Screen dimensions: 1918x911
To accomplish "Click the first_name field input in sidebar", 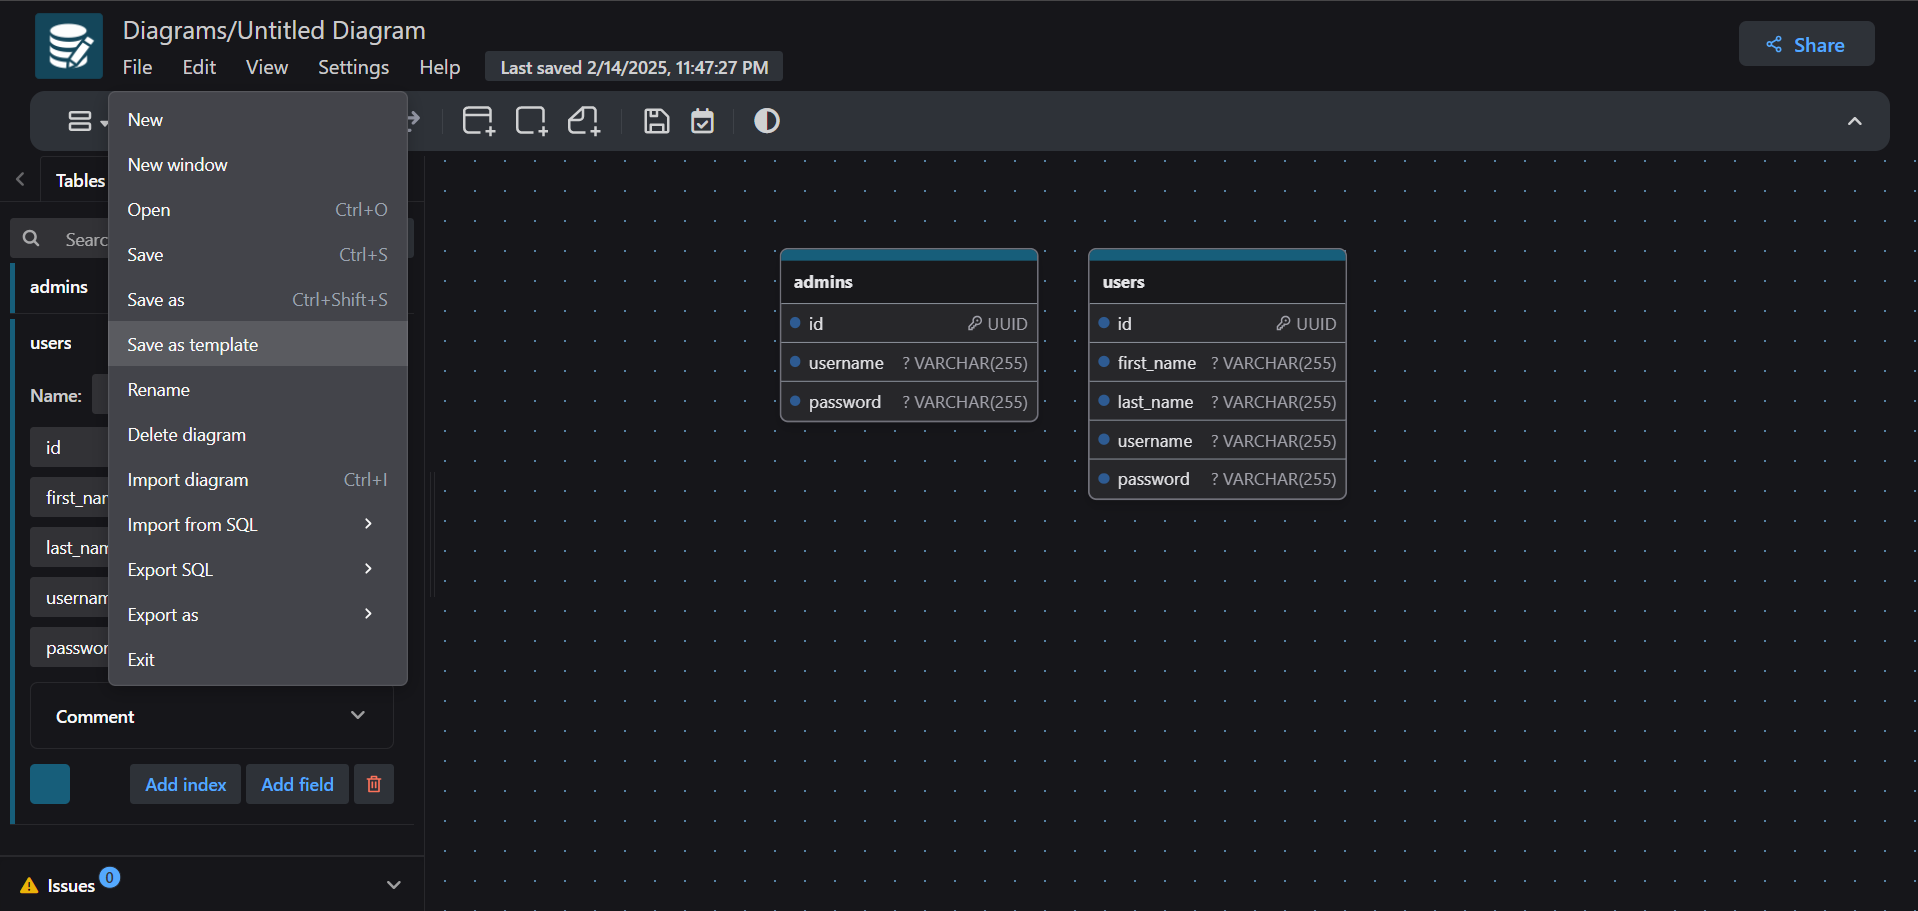I will (69, 497).
